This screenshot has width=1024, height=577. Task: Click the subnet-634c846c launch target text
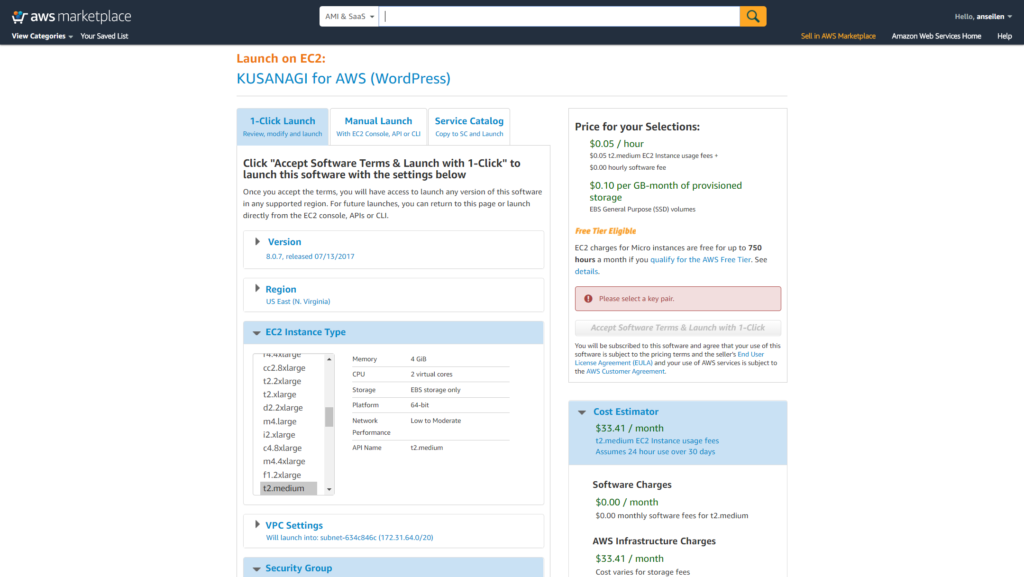click(x=349, y=538)
